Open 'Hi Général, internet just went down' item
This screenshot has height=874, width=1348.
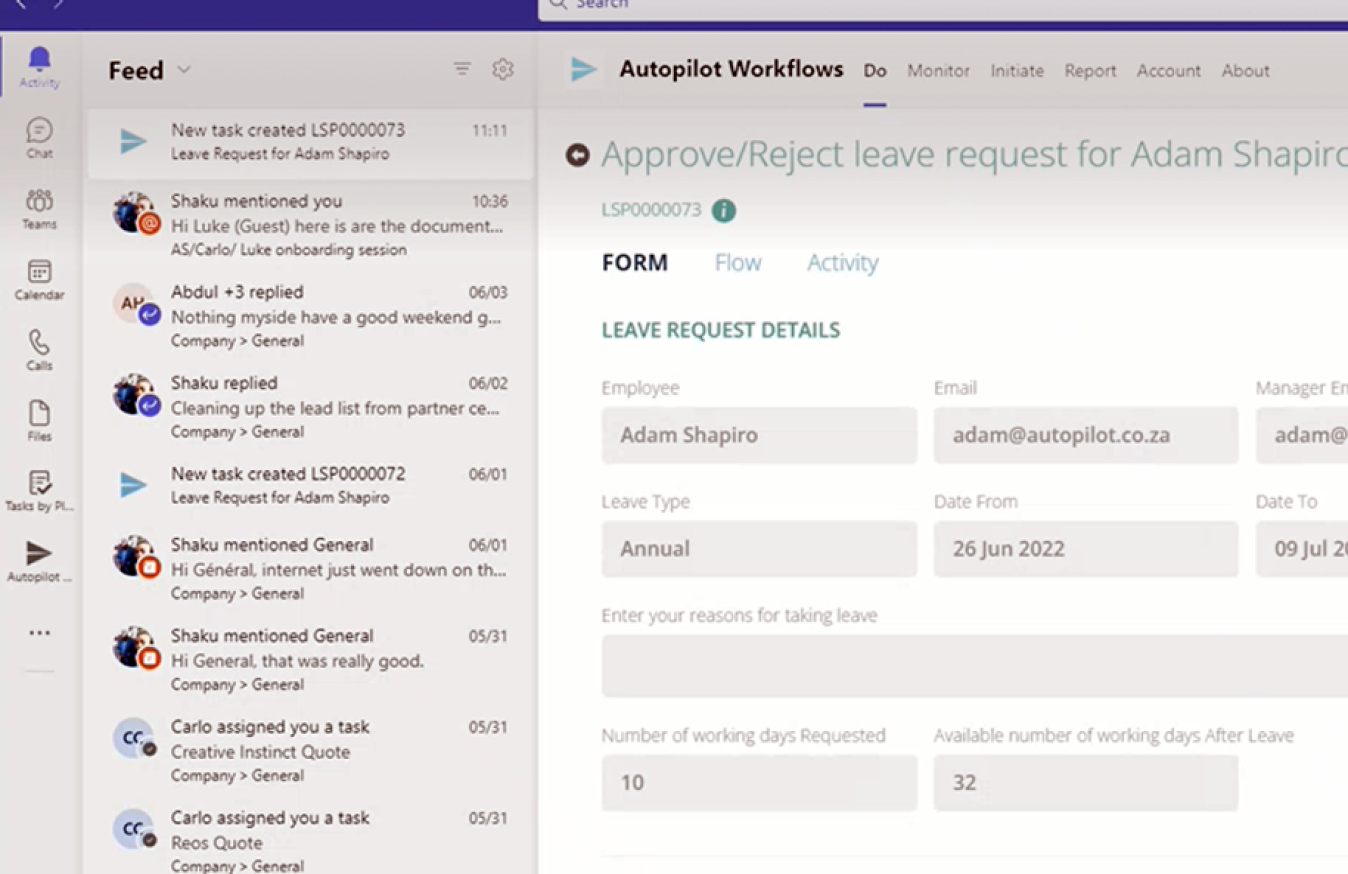point(311,569)
